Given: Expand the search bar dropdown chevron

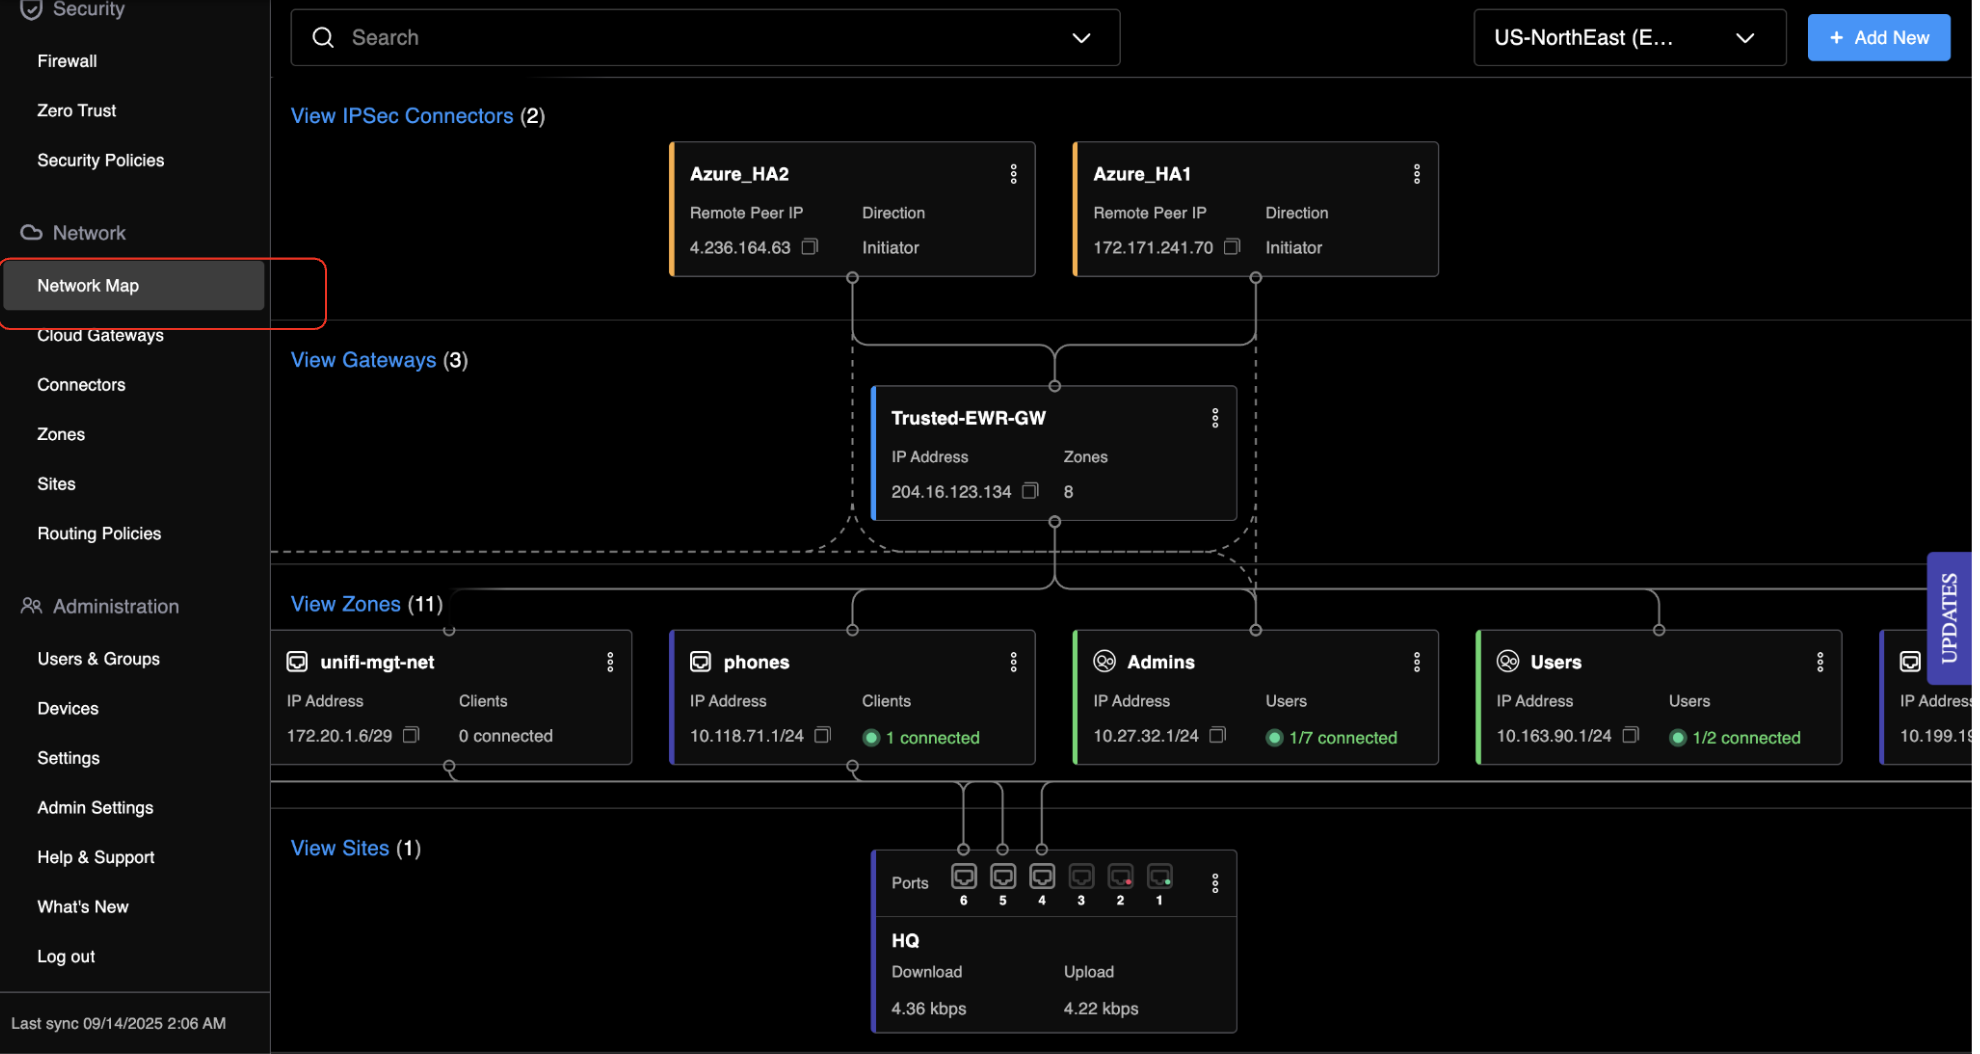Looking at the screenshot, I should click(x=1081, y=38).
